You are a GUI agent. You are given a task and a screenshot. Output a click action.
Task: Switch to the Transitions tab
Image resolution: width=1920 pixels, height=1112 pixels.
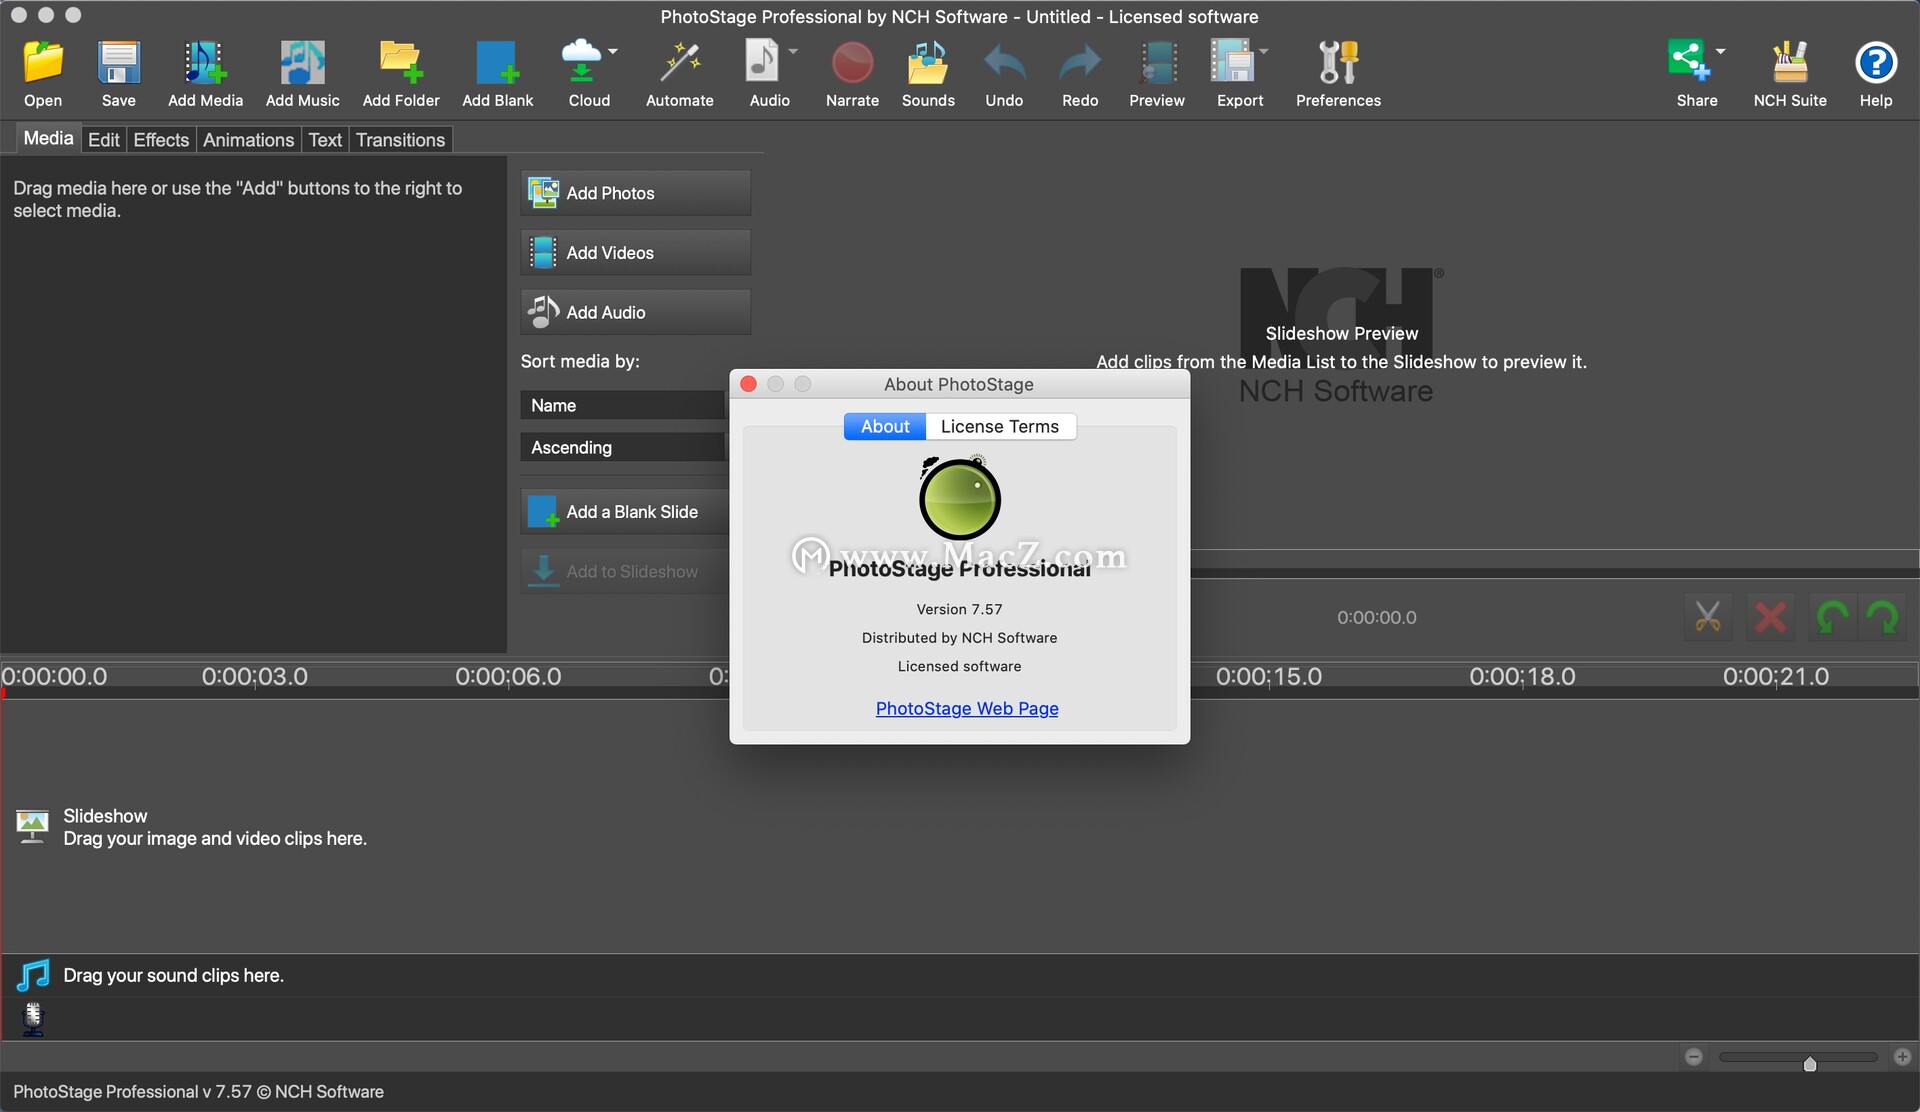pyautogui.click(x=400, y=139)
